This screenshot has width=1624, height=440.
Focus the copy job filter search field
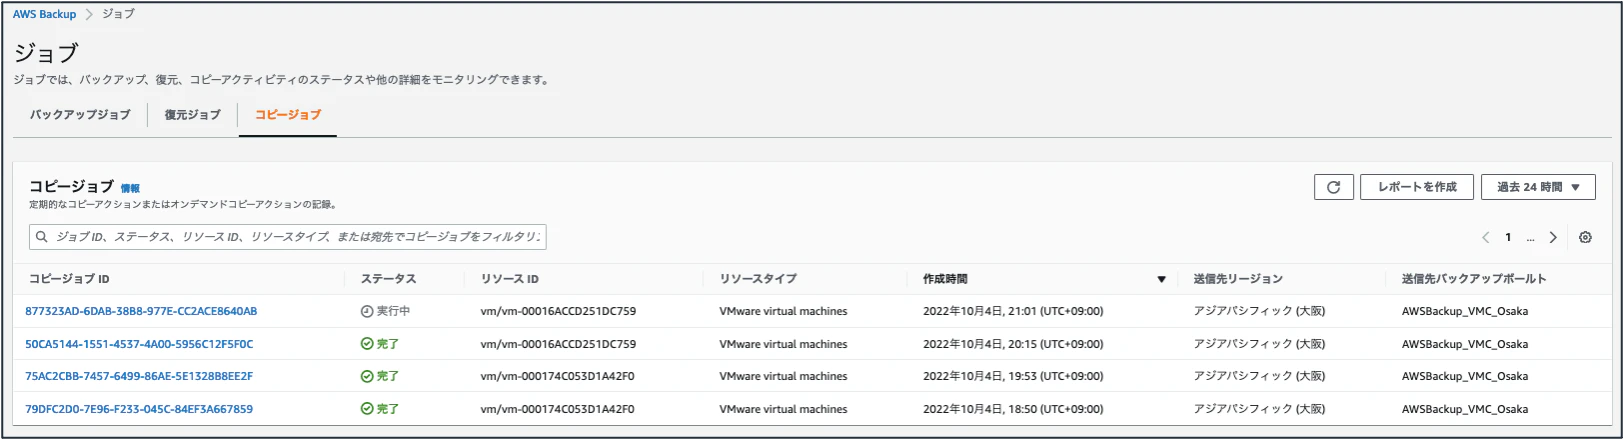click(x=288, y=237)
